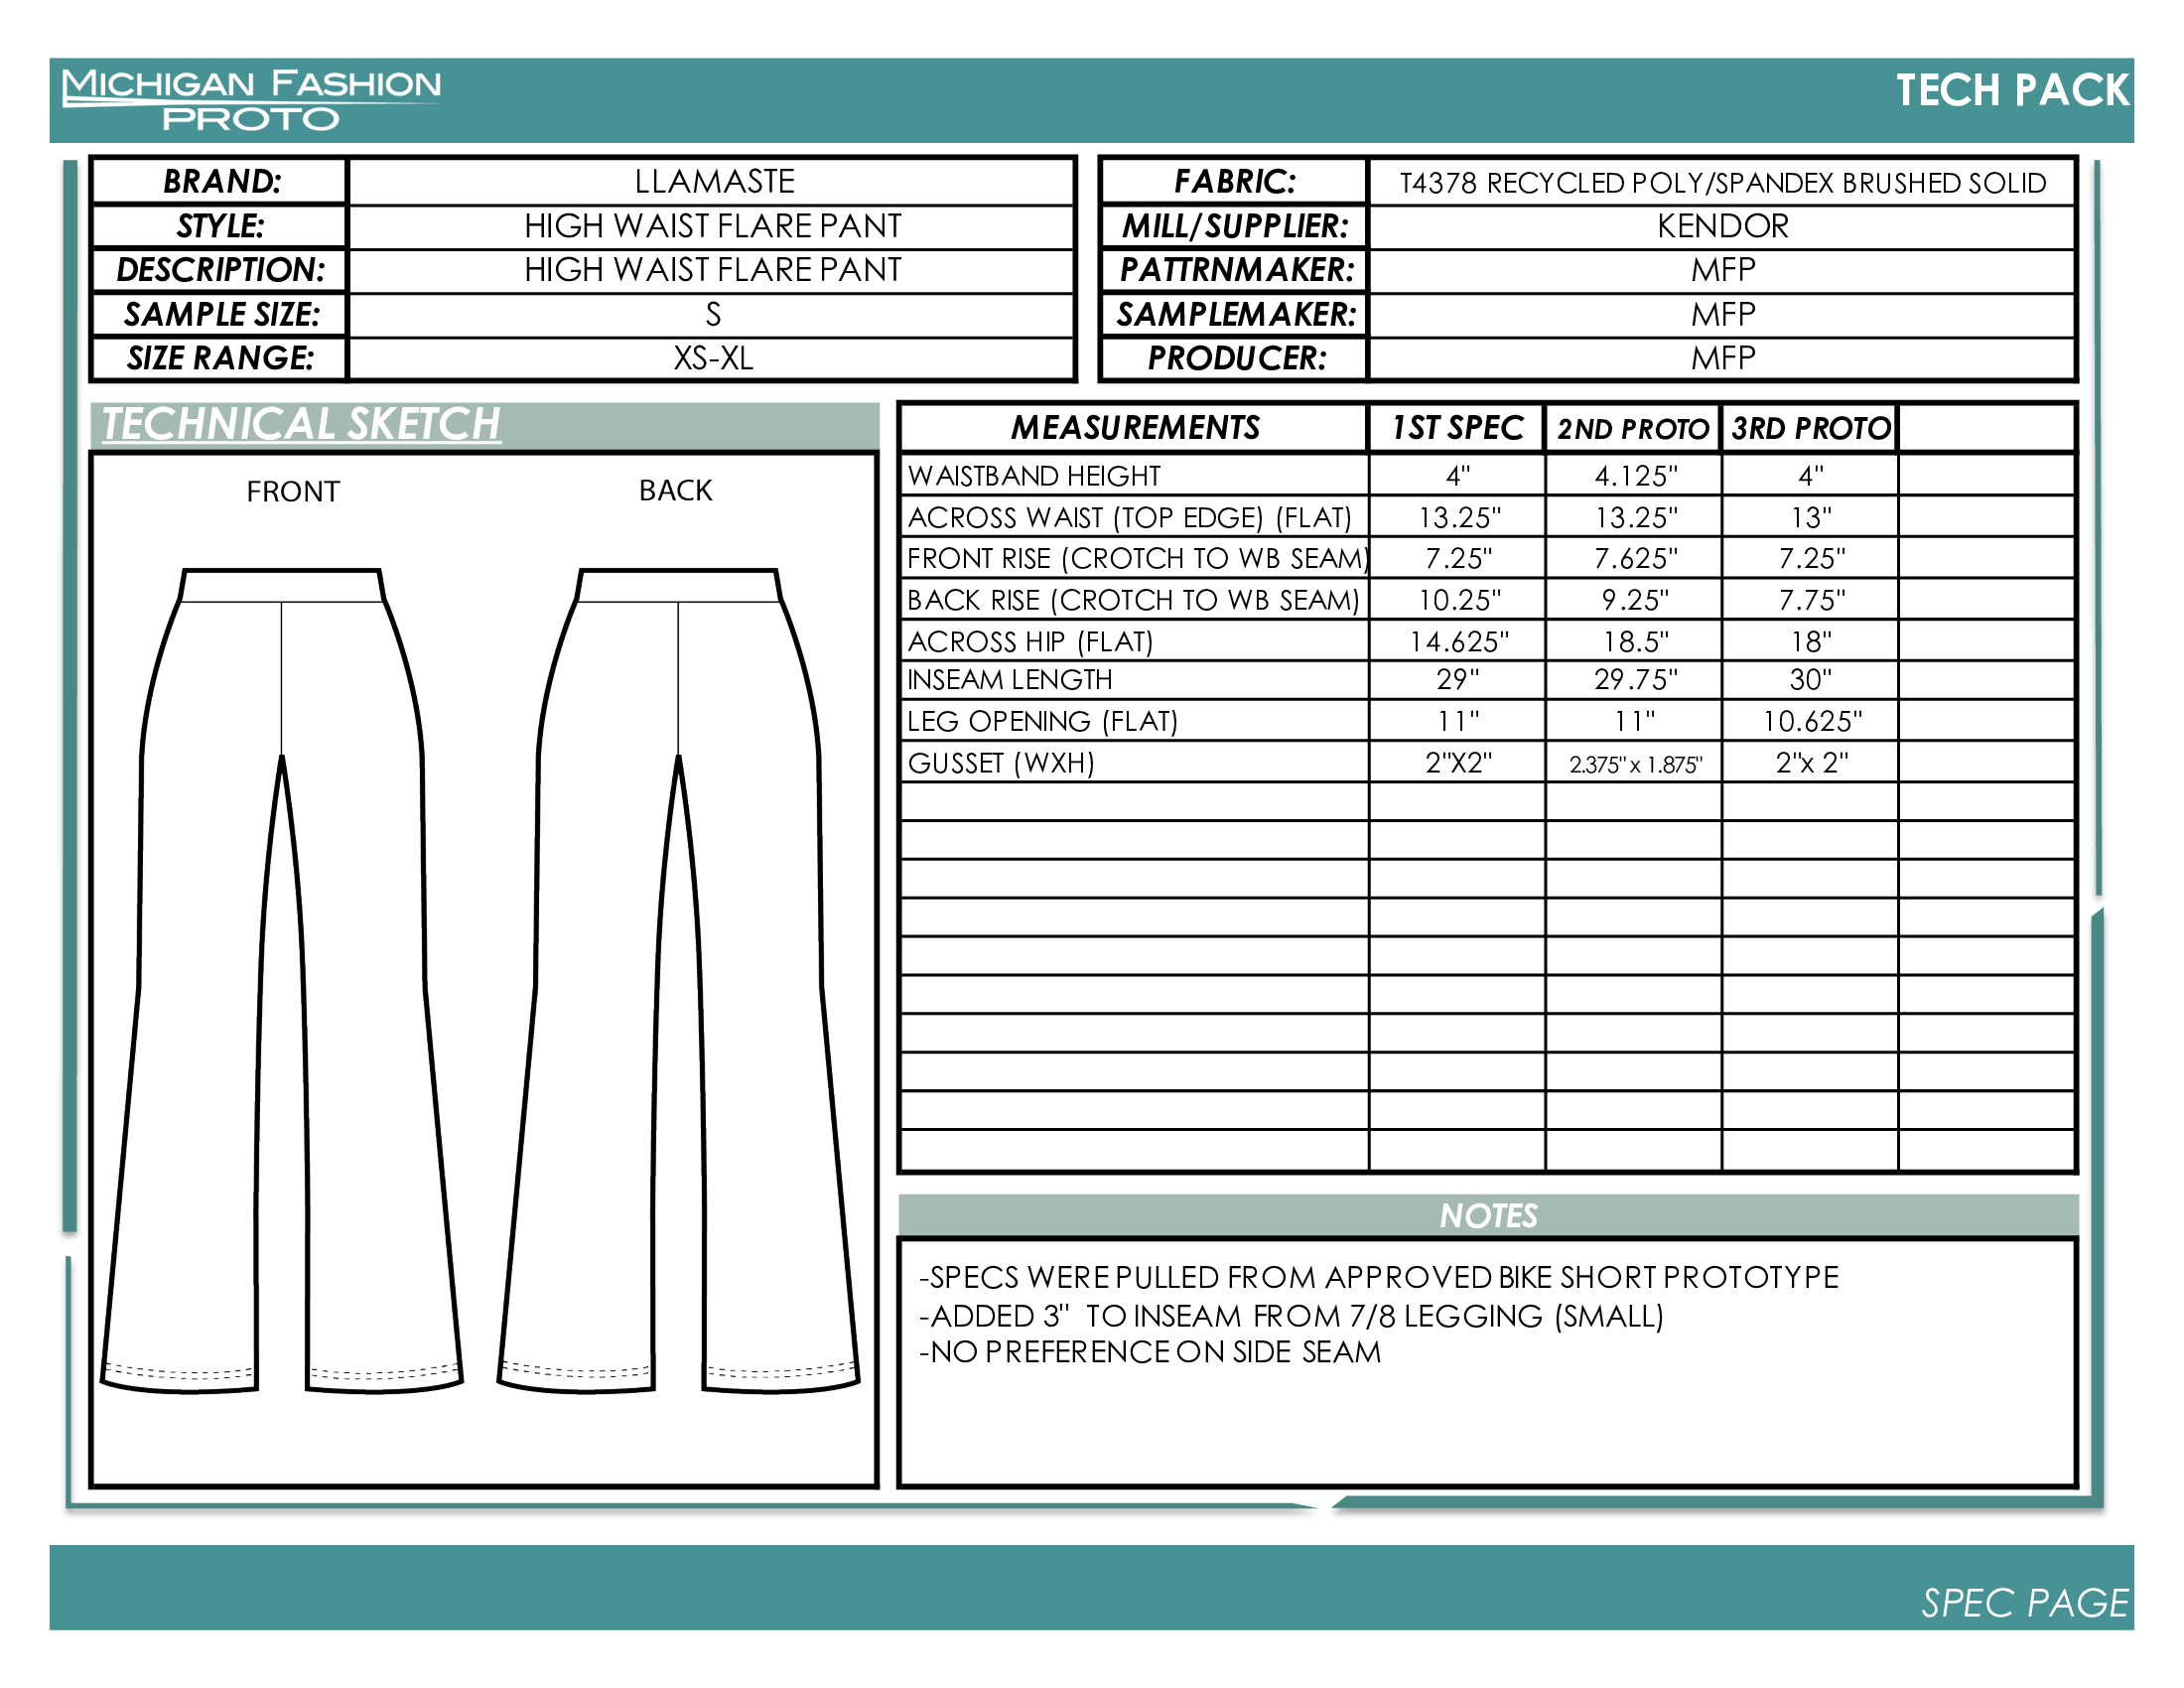The image size is (2184, 1688).
Task: Select the brand value LLAMASTE
Action: [714, 182]
